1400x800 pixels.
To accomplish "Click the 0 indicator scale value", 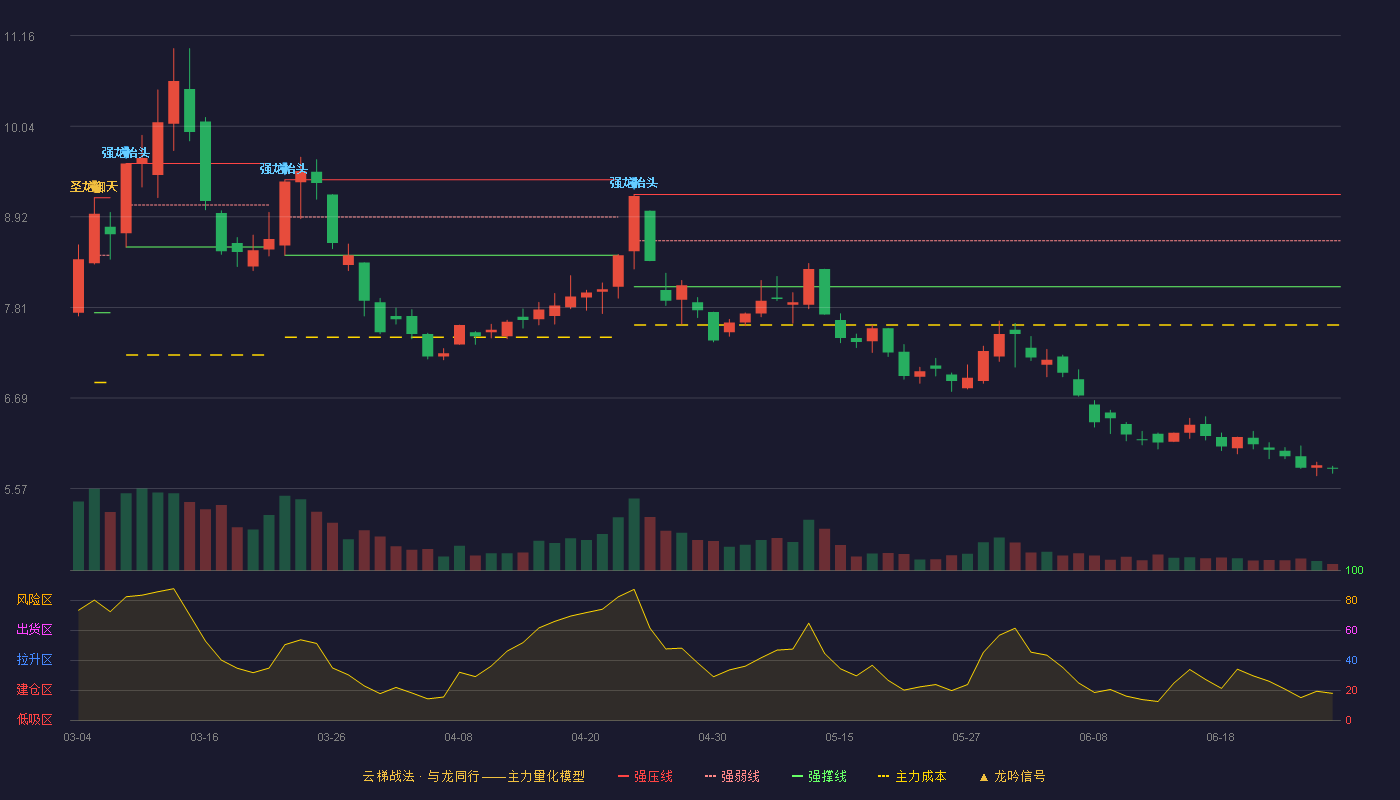I will click(x=1348, y=720).
